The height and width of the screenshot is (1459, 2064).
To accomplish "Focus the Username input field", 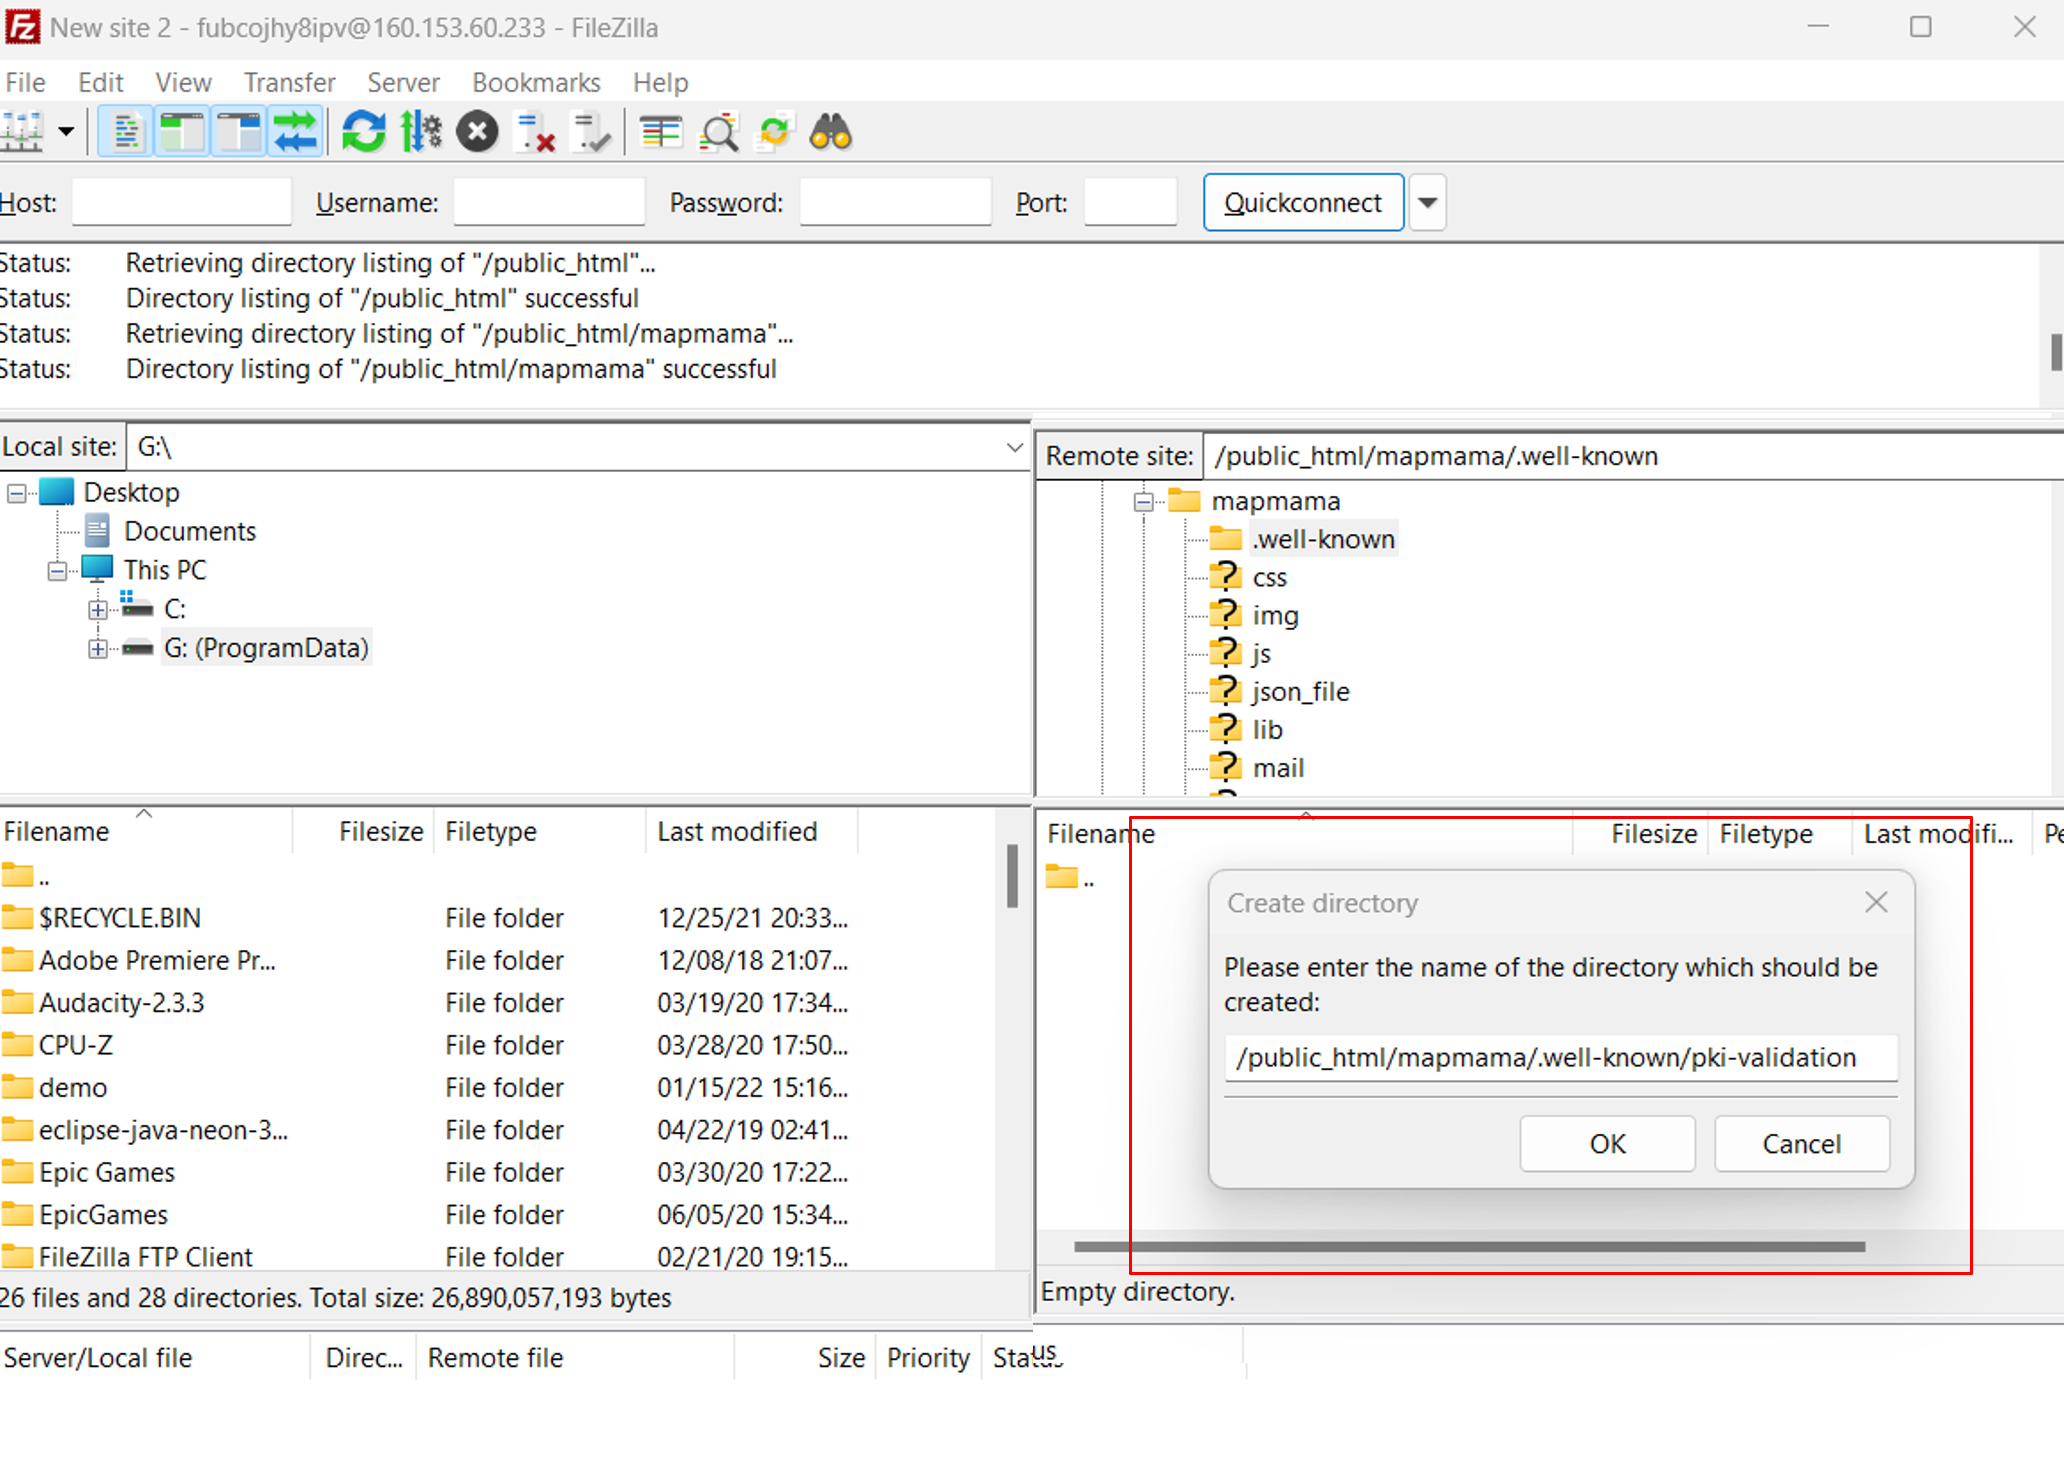I will (549, 202).
